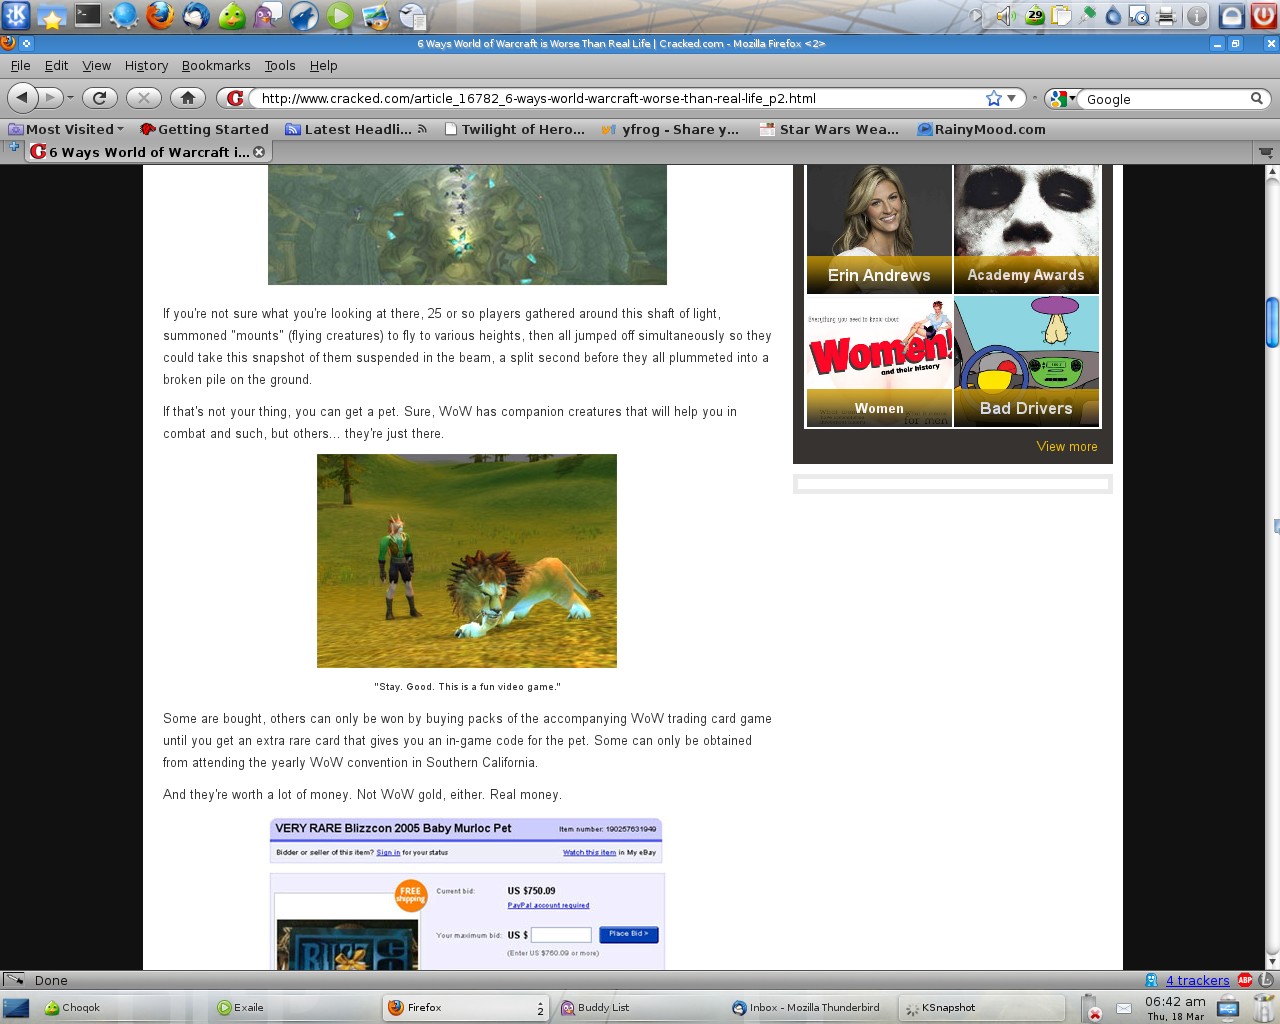Viewport: 1280px width, 1024px height.
Task: Click the Women topic thumbnail
Action: pos(879,361)
